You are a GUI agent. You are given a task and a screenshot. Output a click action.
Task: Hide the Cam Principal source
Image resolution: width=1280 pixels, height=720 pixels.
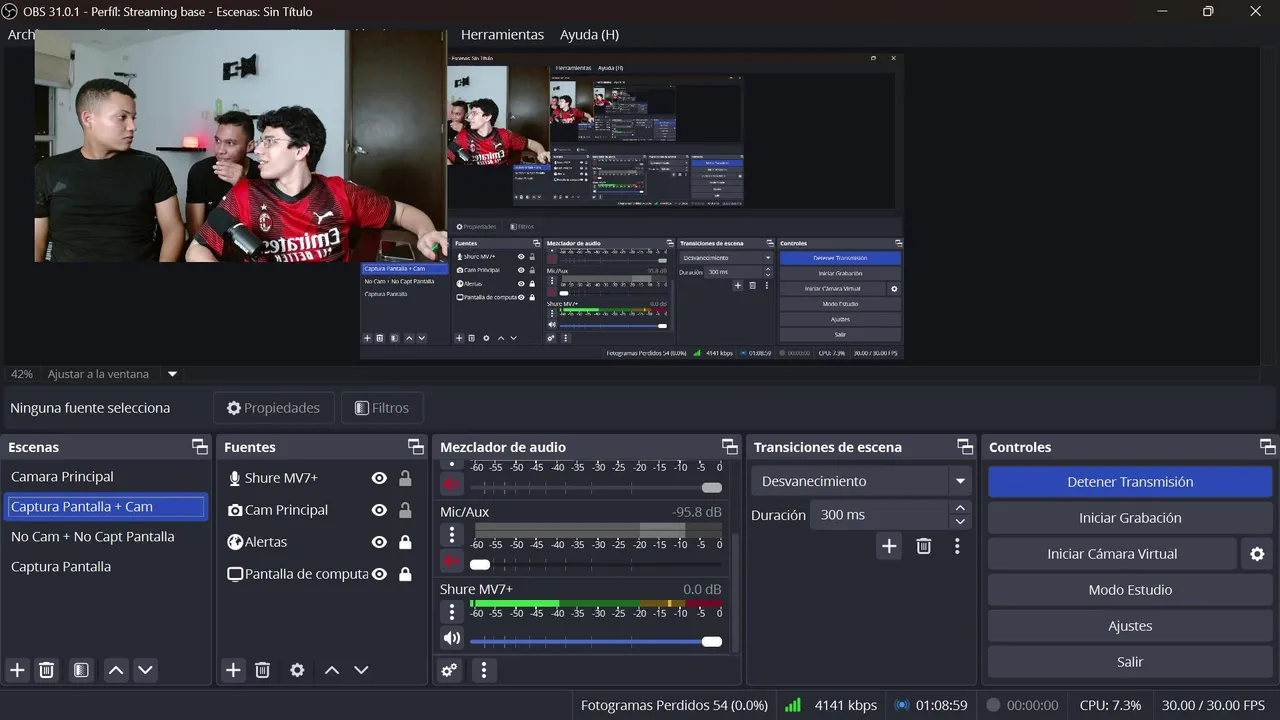(x=379, y=510)
